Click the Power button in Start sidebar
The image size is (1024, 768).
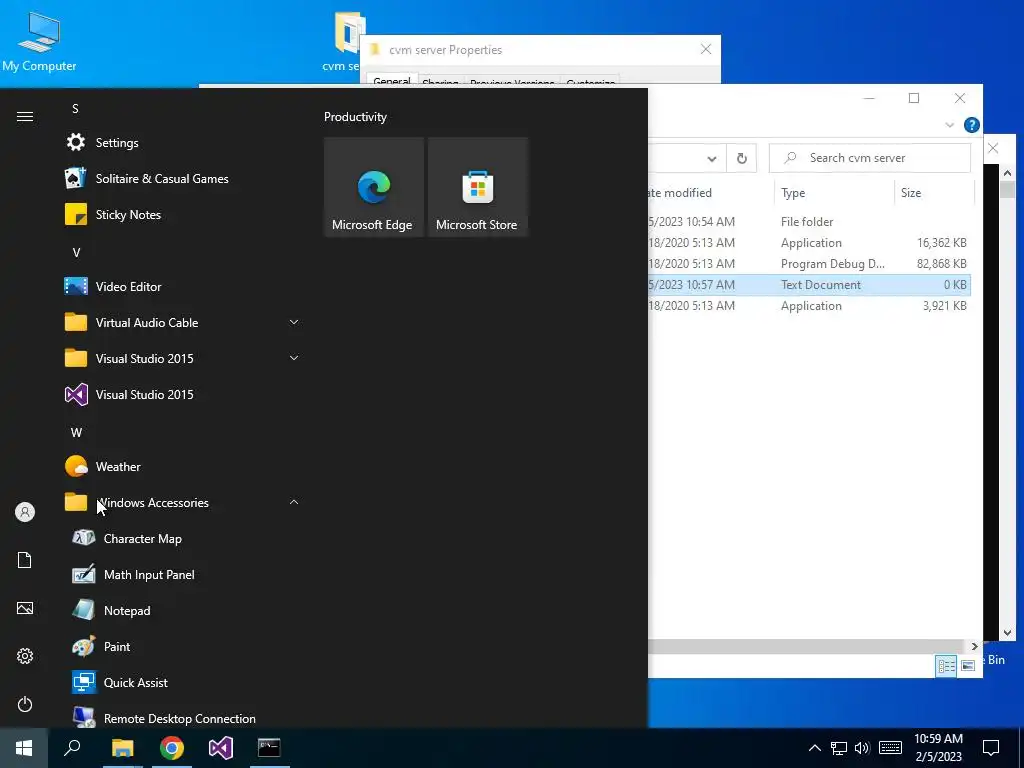click(x=25, y=704)
